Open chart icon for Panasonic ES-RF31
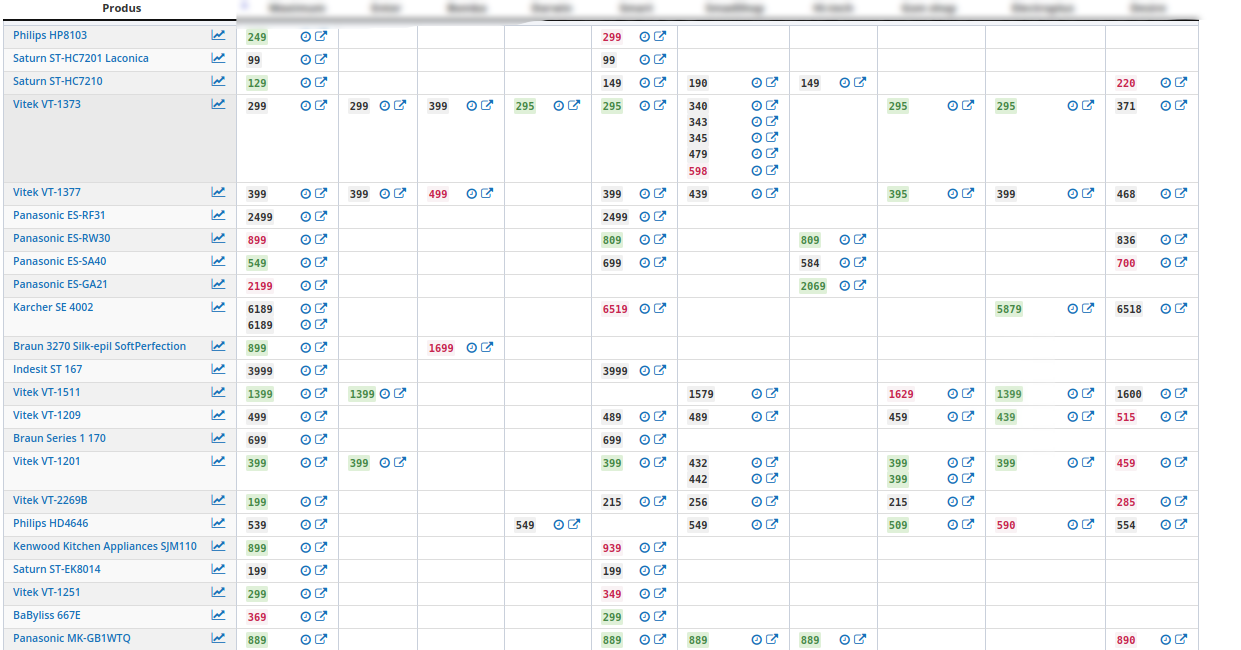Viewport: 1241px width, 650px height. 218,215
